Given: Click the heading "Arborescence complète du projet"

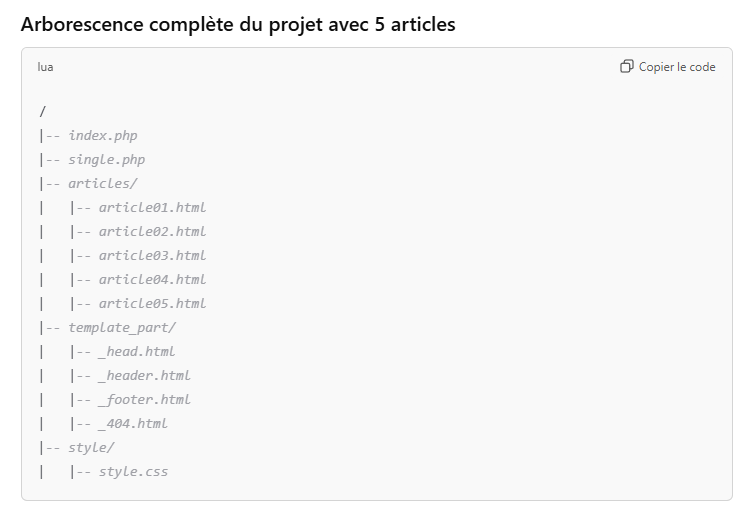Looking at the screenshot, I should point(238,24).
